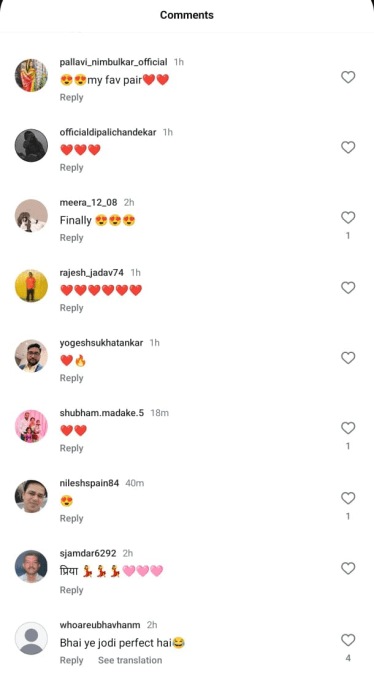Click Reply under yogeshsukhatankar's comment

pyautogui.click(x=71, y=378)
